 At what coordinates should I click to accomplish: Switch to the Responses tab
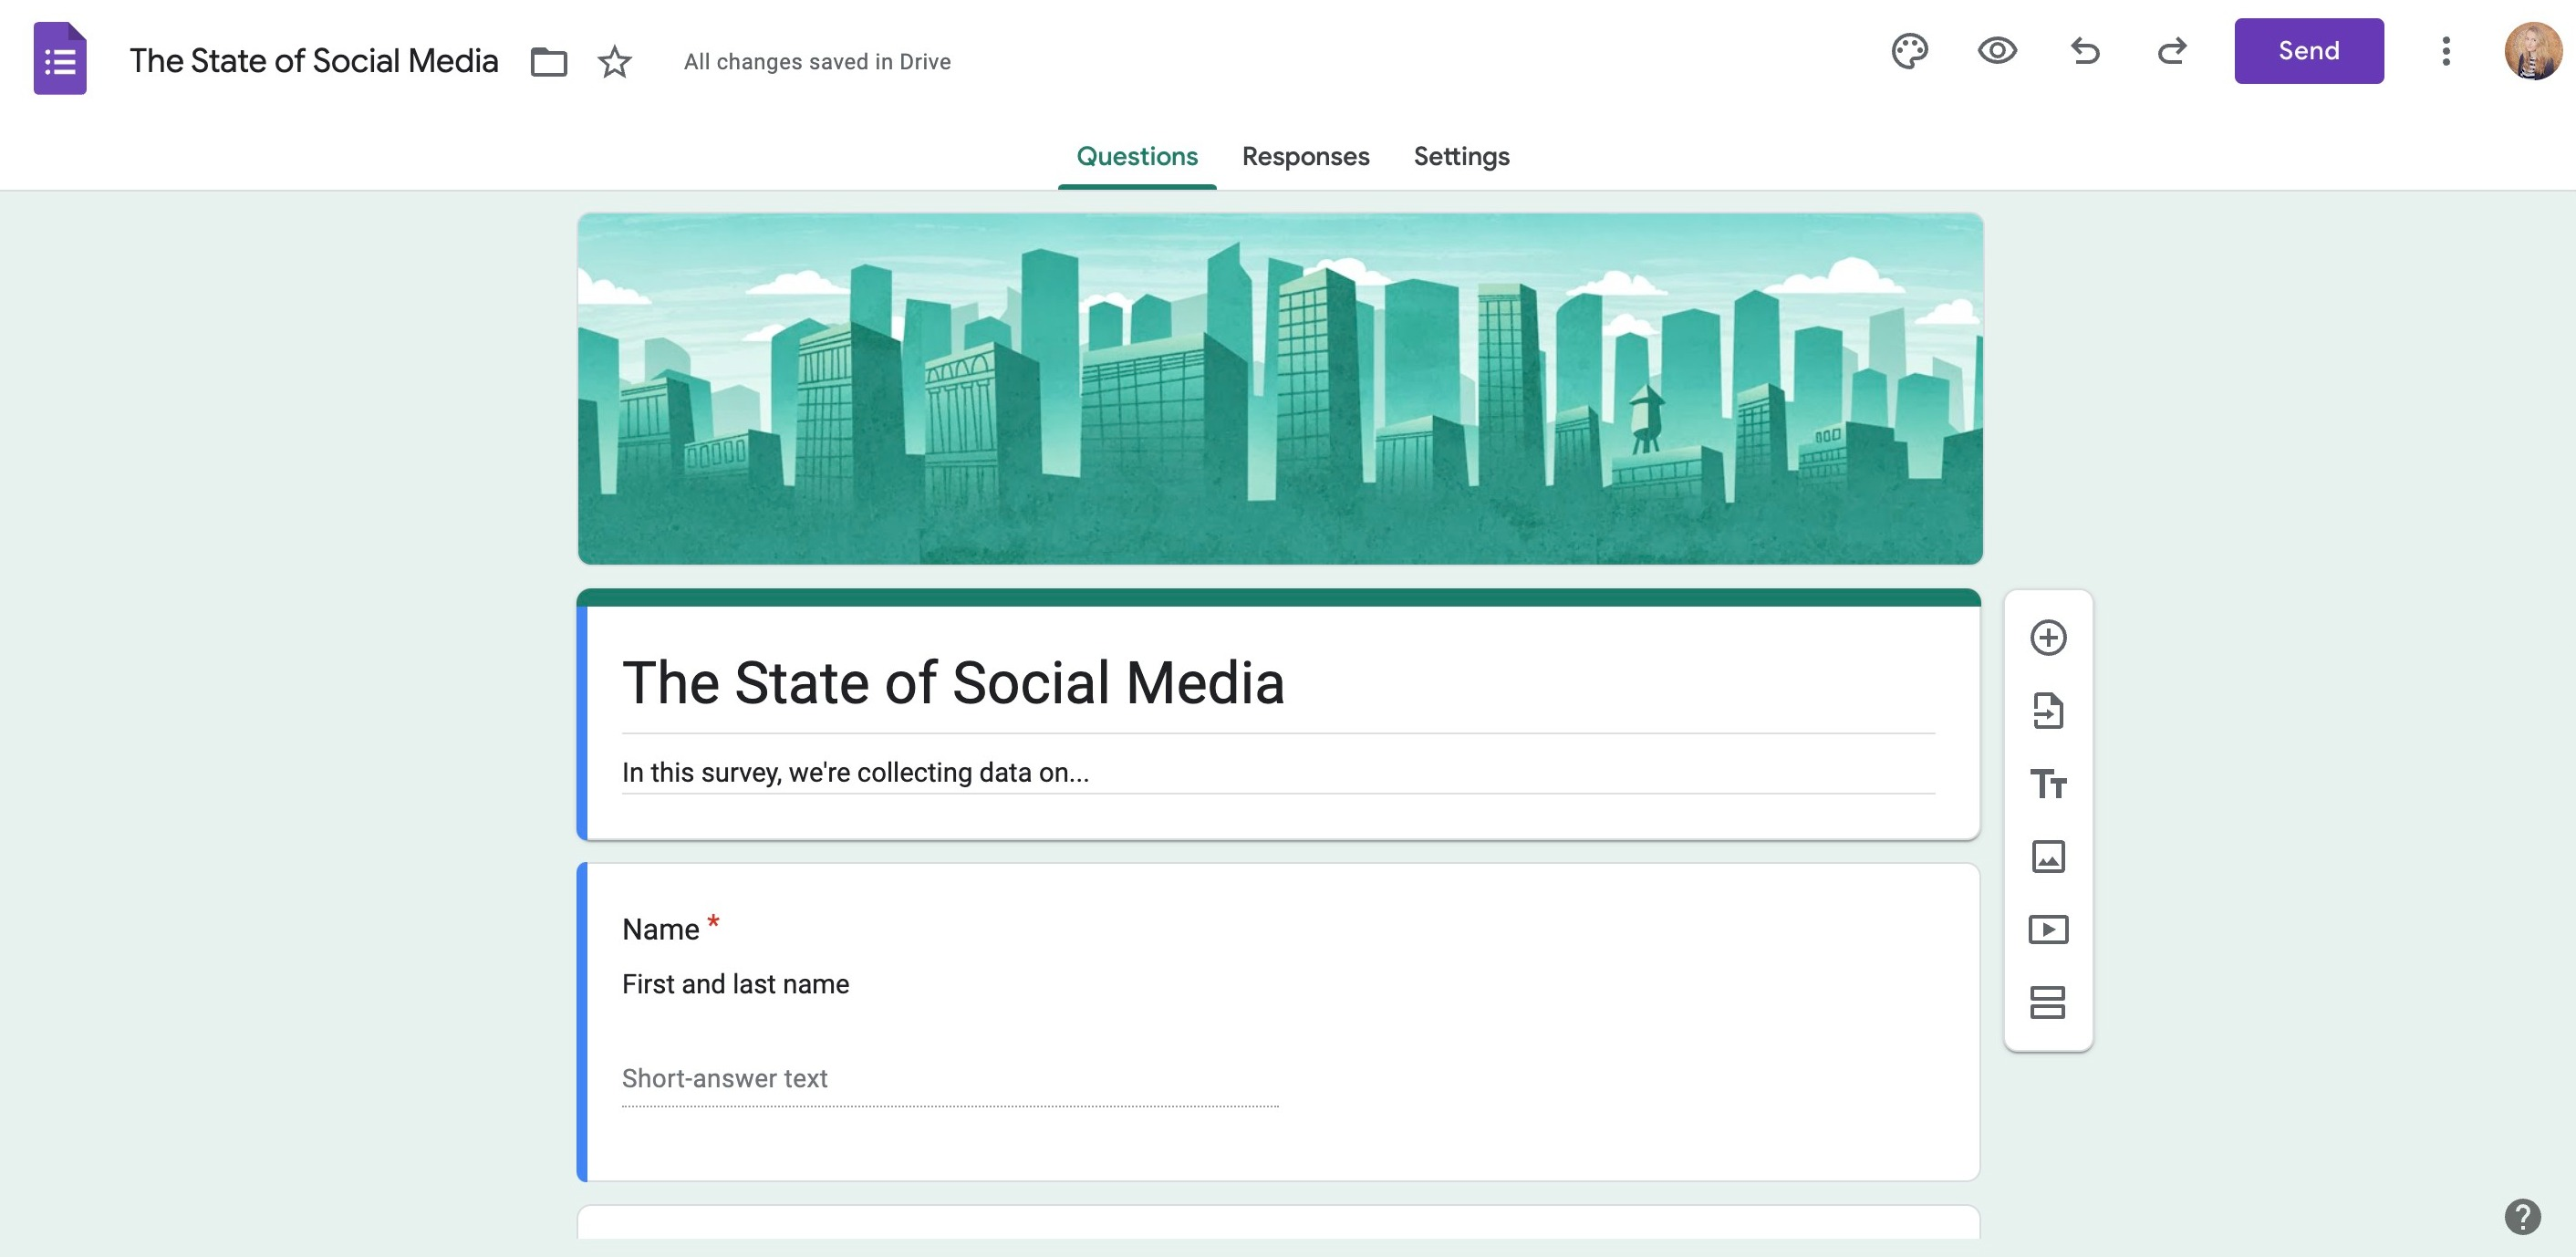1305,157
